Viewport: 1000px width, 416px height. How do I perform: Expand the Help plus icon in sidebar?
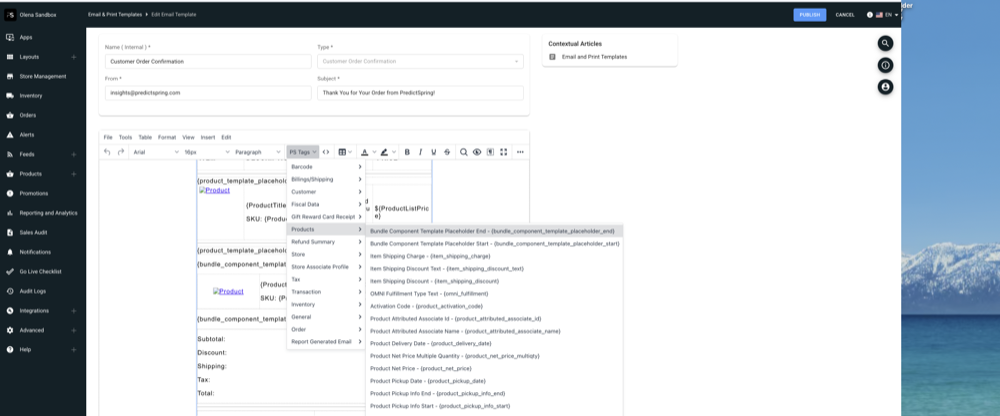click(x=74, y=350)
